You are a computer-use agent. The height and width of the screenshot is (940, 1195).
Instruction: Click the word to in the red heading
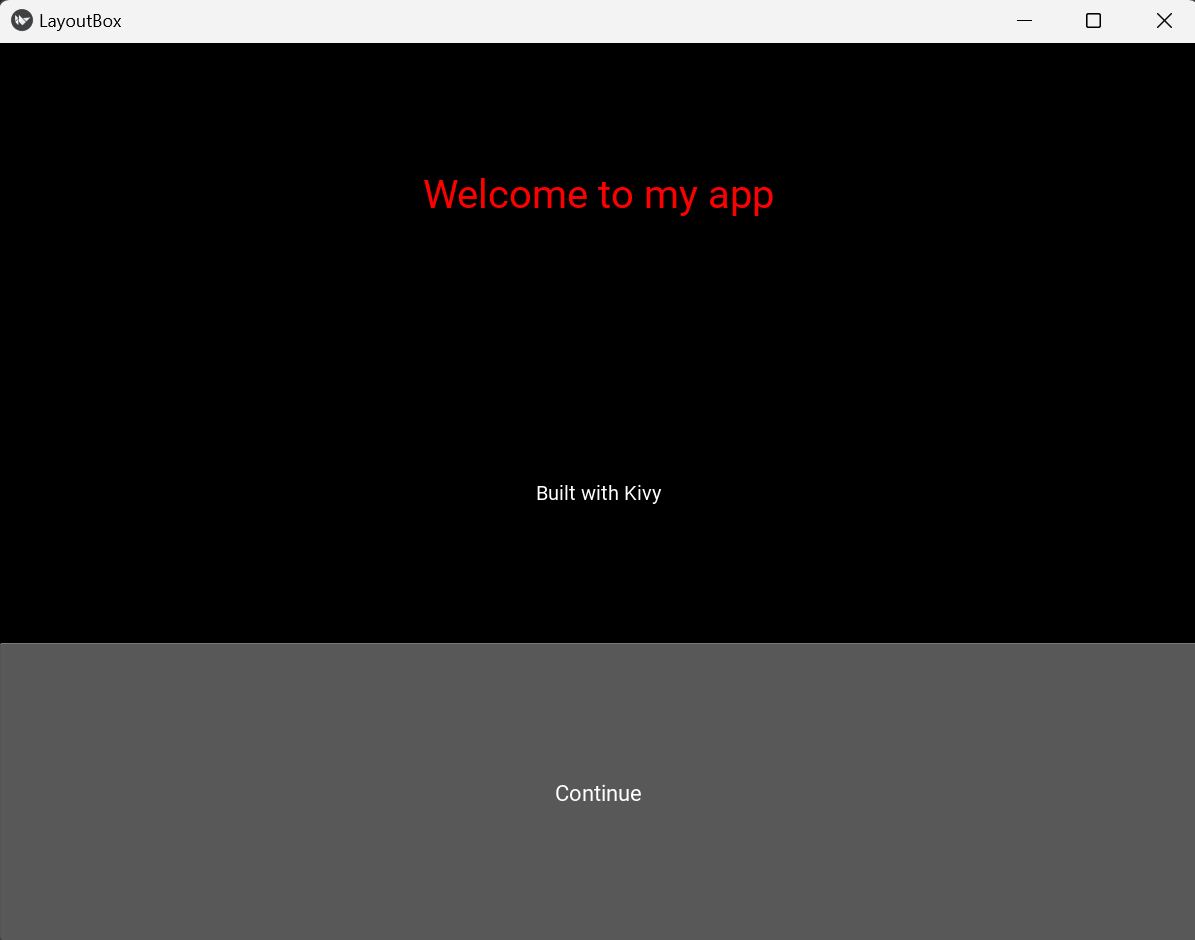coord(616,194)
